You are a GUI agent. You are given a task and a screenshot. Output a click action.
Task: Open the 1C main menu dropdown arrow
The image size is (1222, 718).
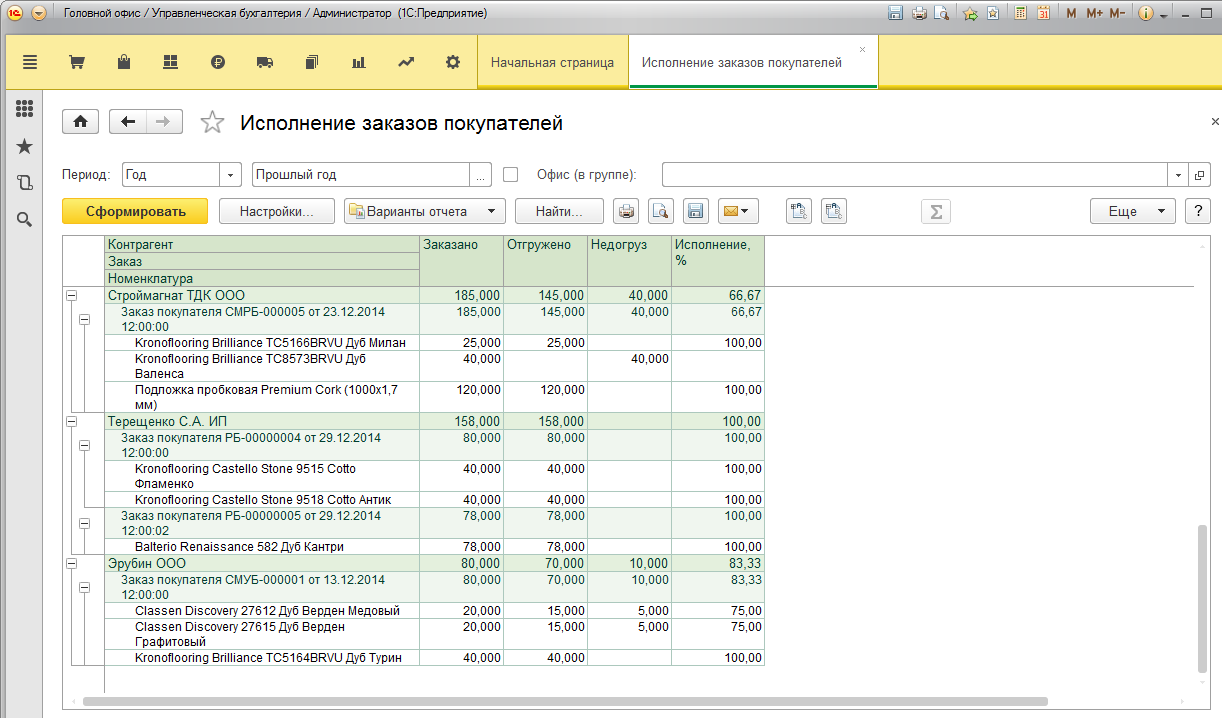(x=39, y=14)
